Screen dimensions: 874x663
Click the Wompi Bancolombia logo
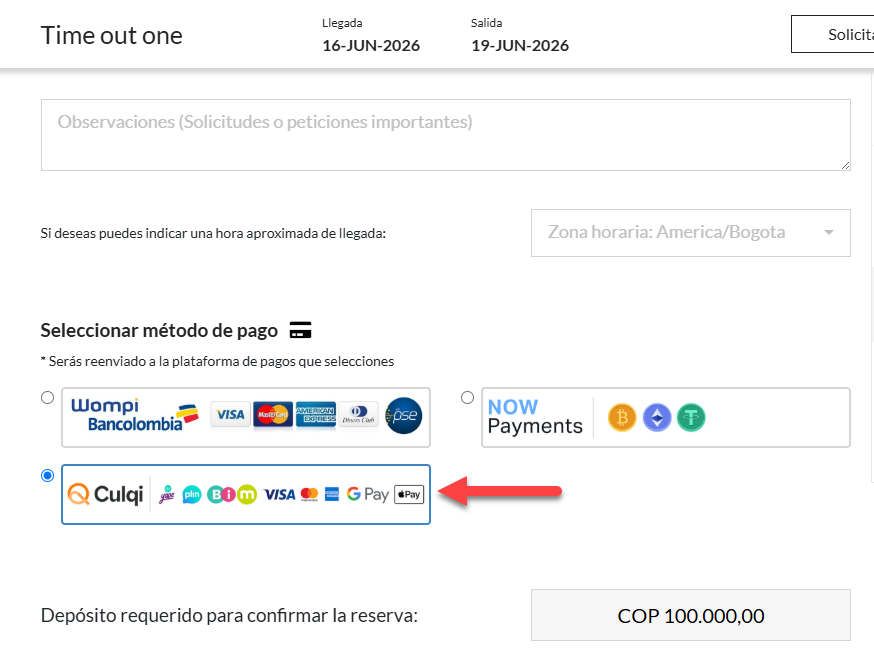click(x=134, y=415)
